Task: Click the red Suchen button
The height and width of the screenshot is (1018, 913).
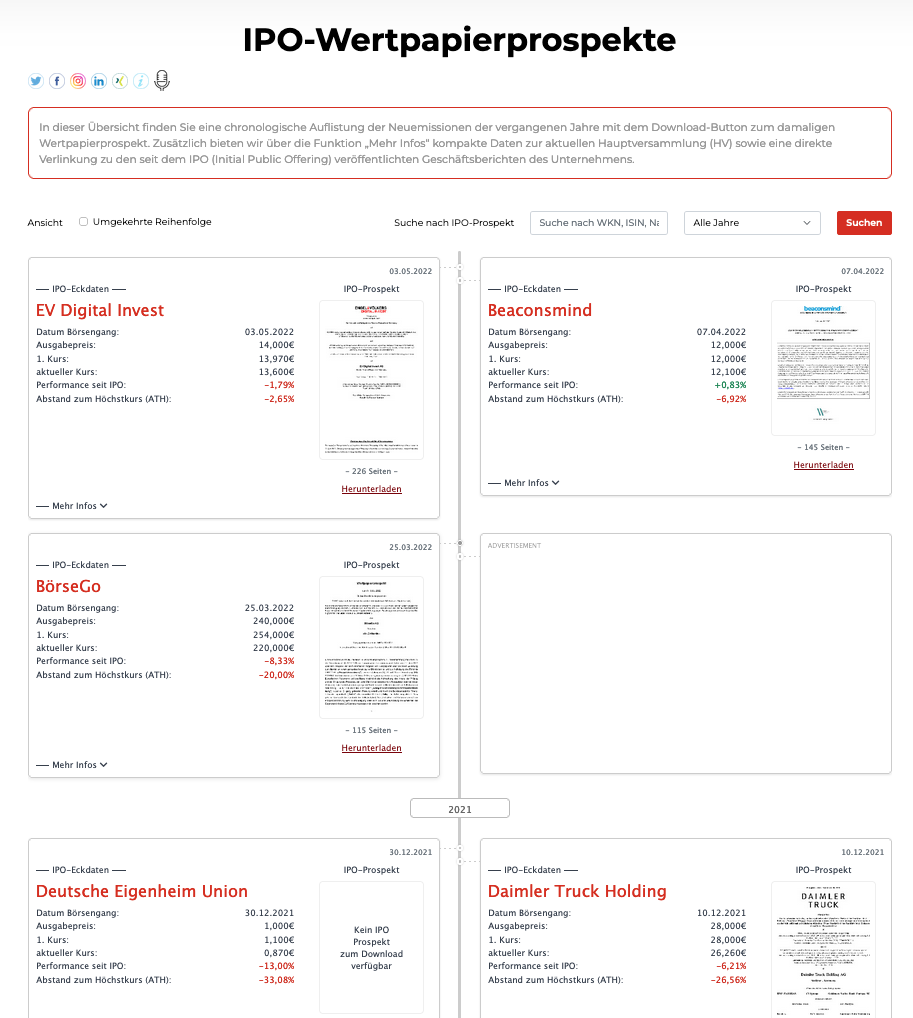Action: tap(864, 223)
